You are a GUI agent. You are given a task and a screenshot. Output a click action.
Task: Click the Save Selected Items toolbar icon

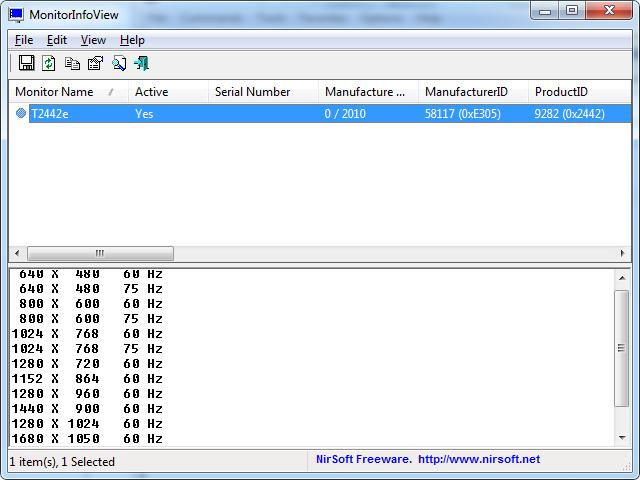pos(27,63)
